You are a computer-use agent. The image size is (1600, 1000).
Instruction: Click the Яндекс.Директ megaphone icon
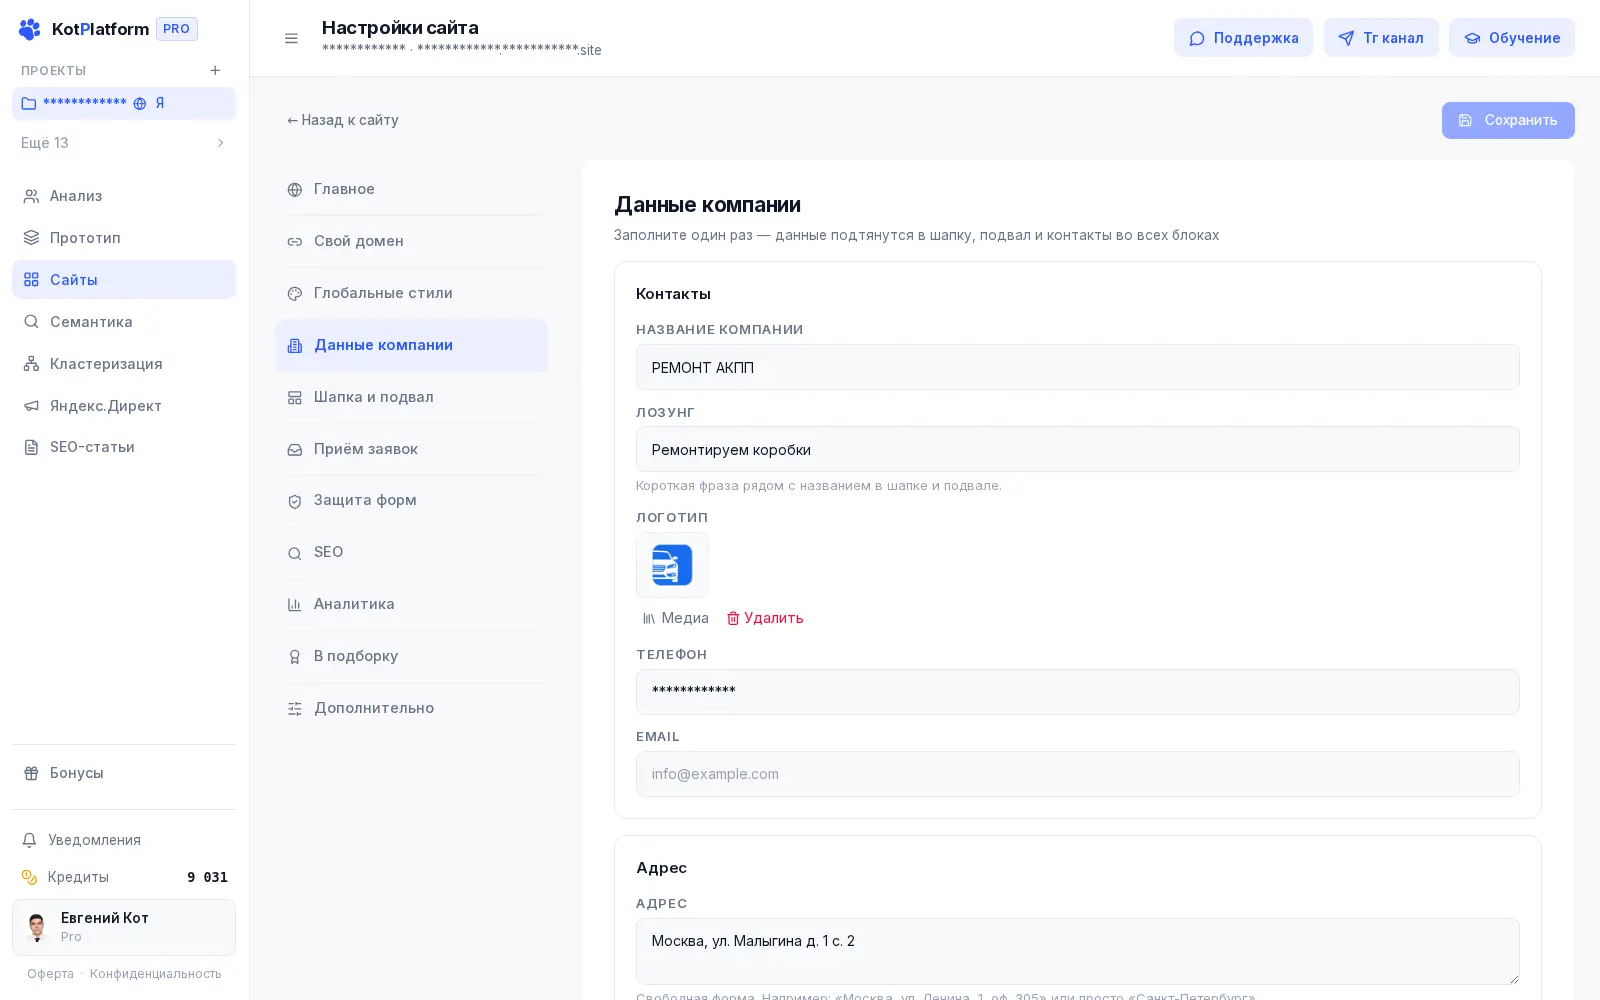pos(31,406)
